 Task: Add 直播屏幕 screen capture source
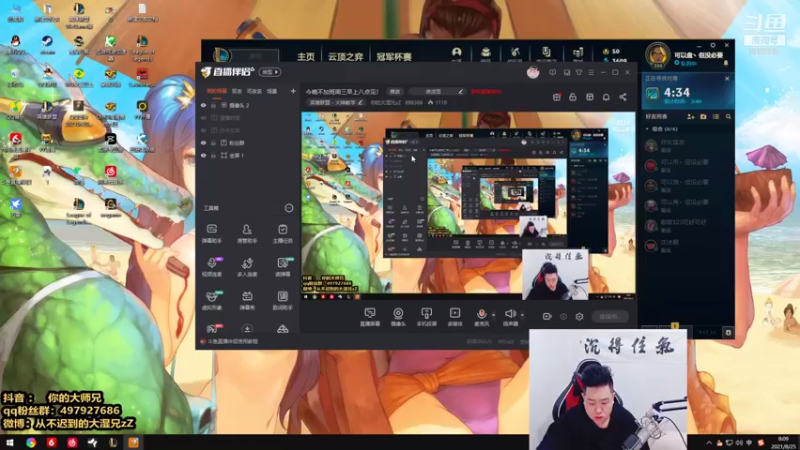(x=370, y=316)
